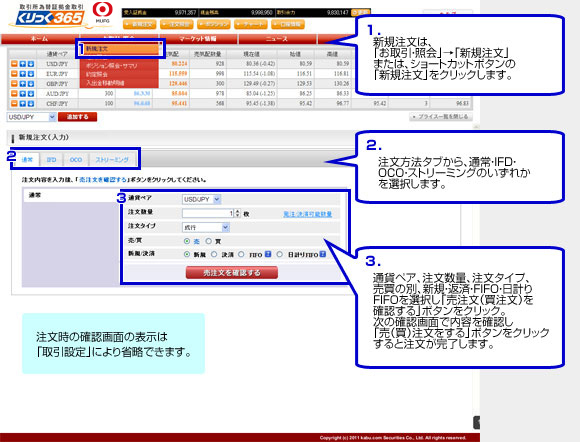Remove GBP/JPY row with orange minus icon

[x=14, y=84]
